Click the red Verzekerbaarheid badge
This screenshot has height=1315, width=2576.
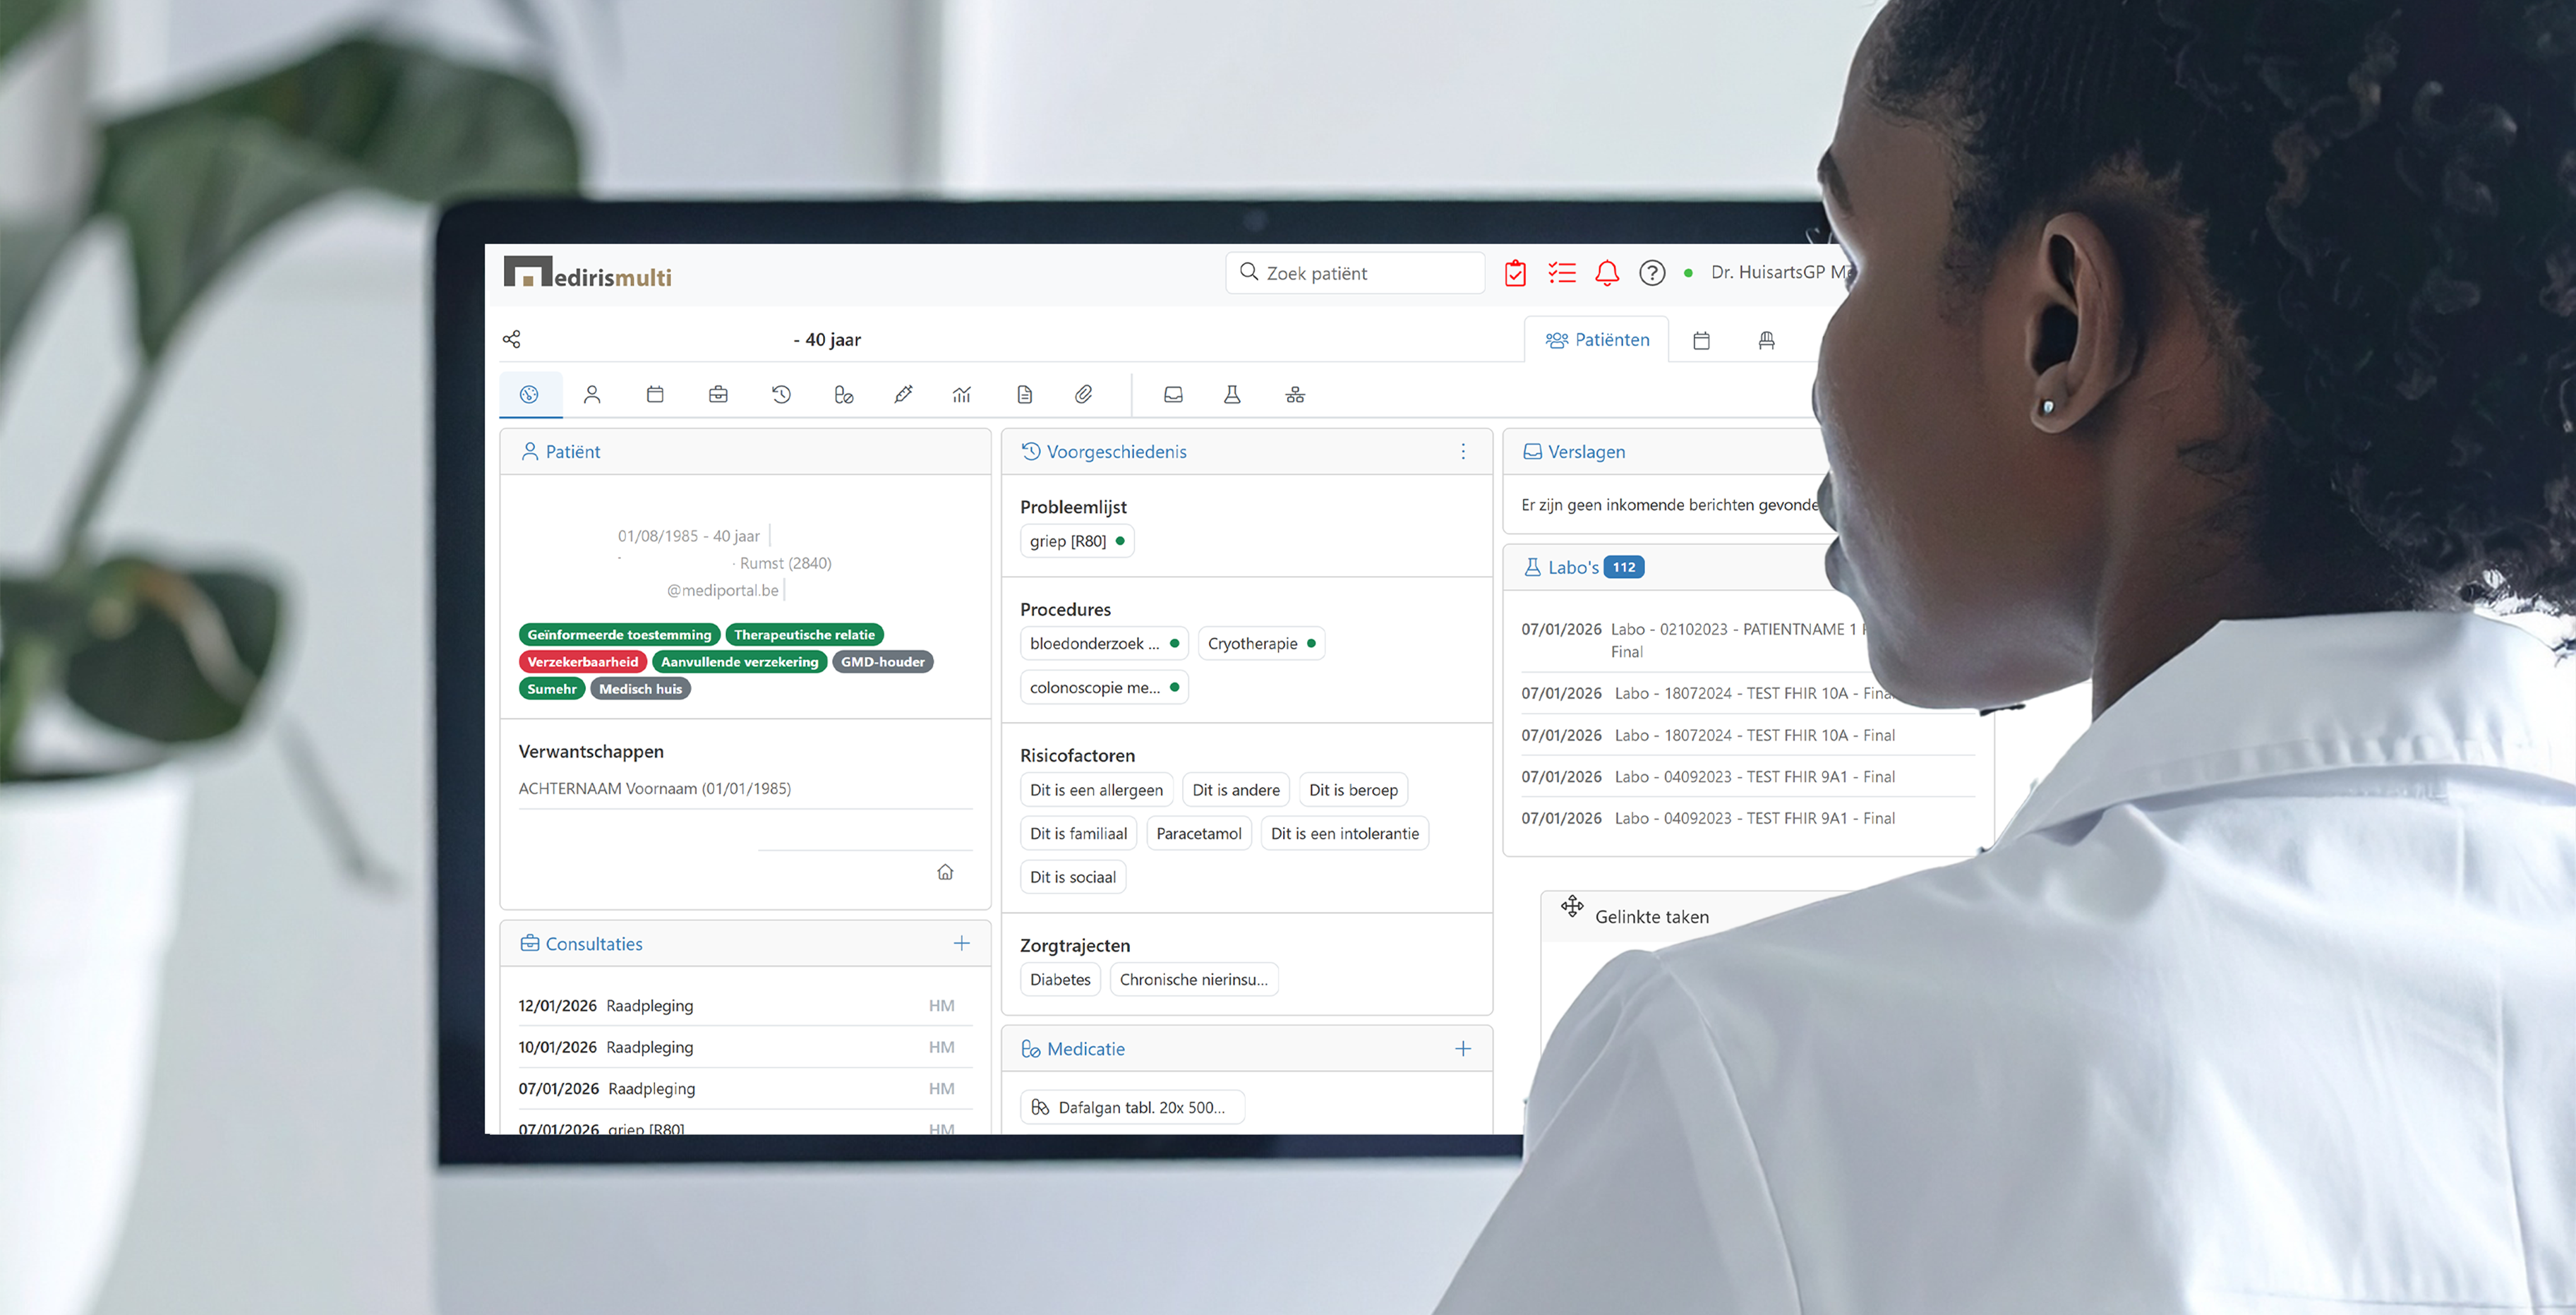coord(583,662)
